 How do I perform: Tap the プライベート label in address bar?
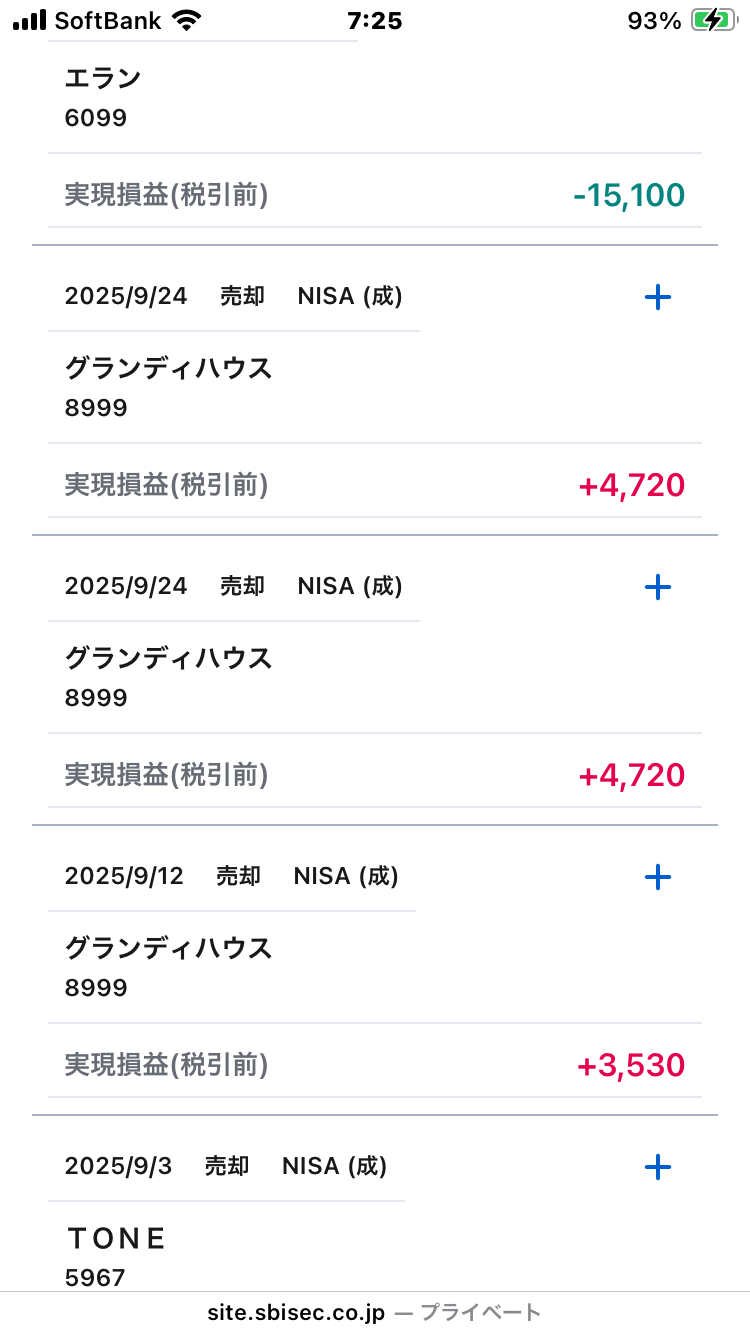tap(481, 1312)
